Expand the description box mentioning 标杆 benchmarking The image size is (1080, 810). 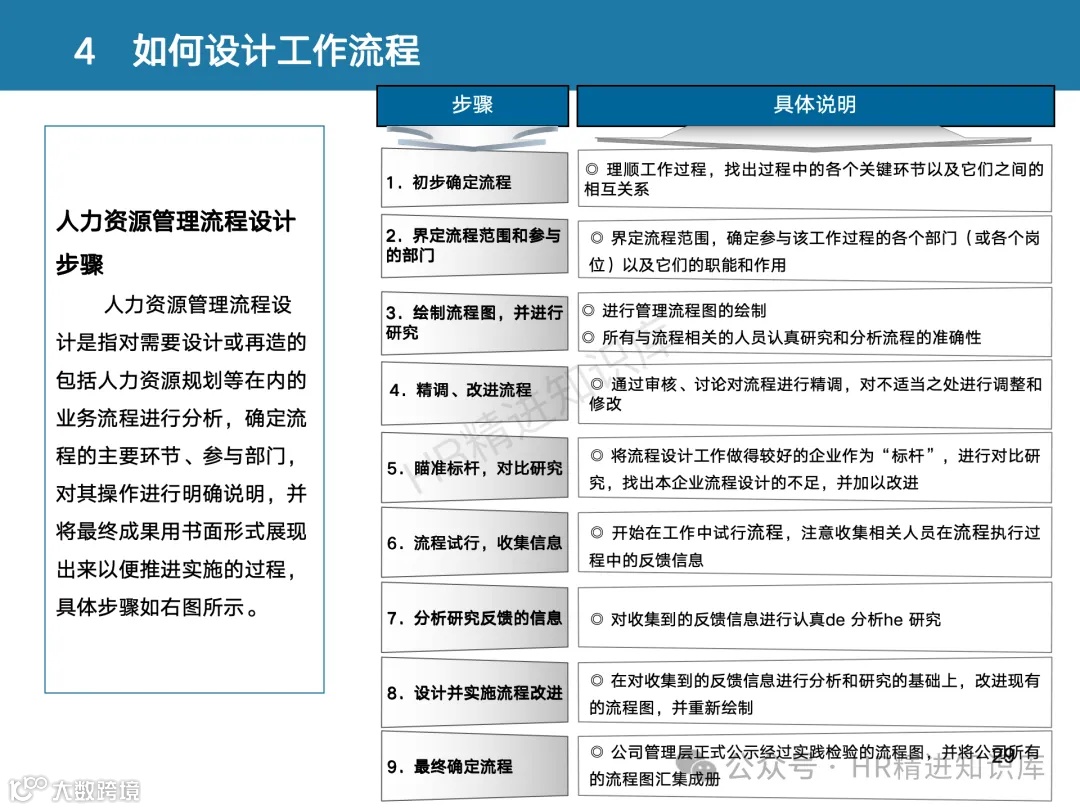pyautogui.click(x=815, y=466)
